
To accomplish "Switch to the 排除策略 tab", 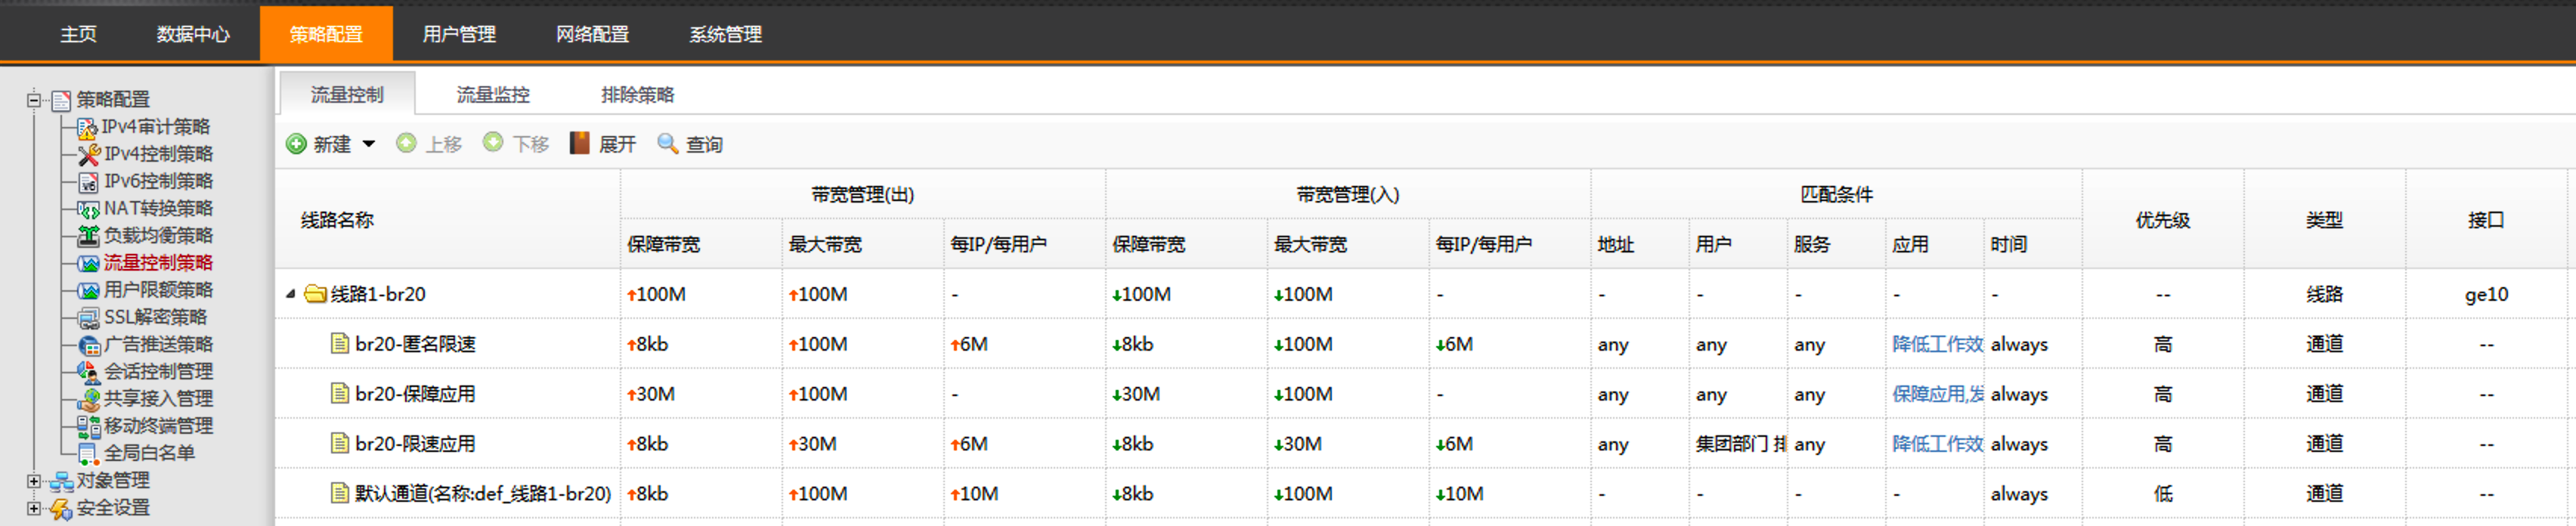I will (637, 94).
